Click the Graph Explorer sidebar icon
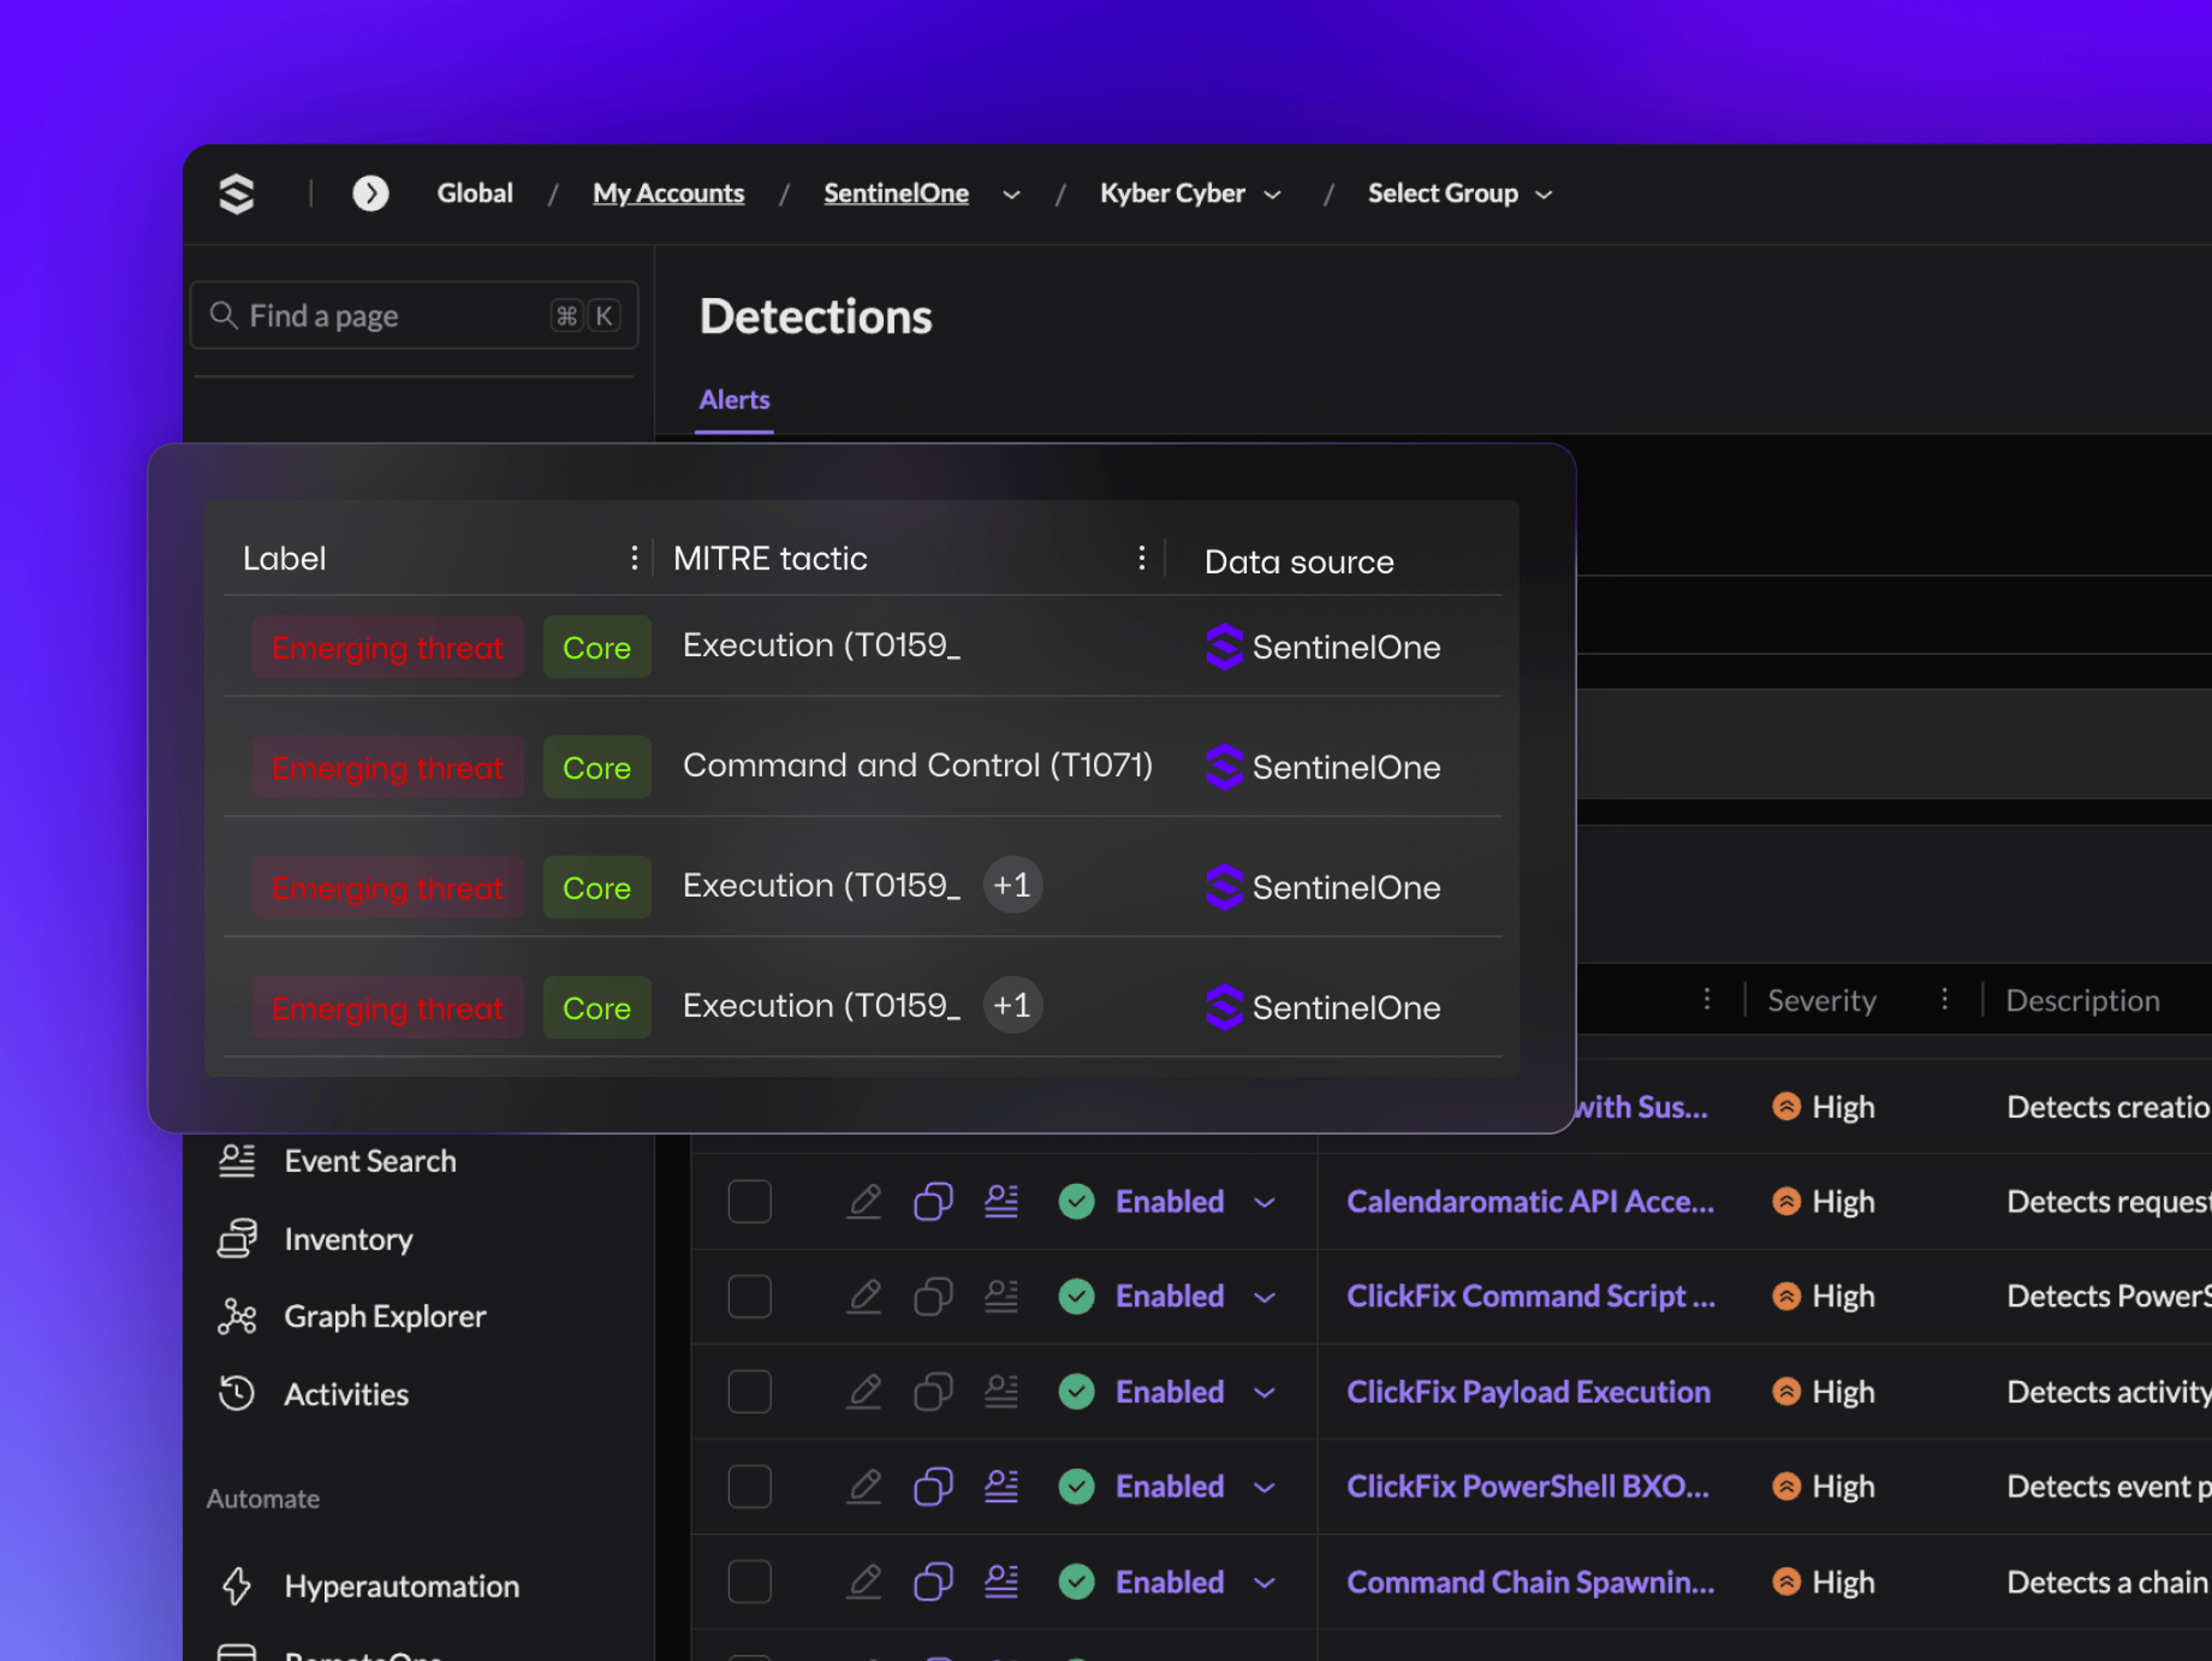This screenshot has width=2212, height=1661. click(237, 1317)
